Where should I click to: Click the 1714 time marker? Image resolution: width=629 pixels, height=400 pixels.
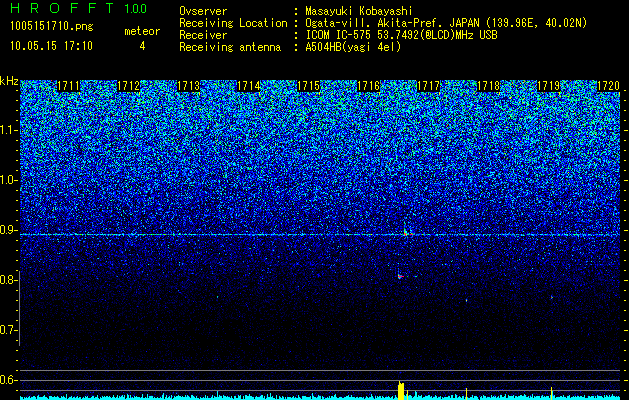tap(249, 86)
